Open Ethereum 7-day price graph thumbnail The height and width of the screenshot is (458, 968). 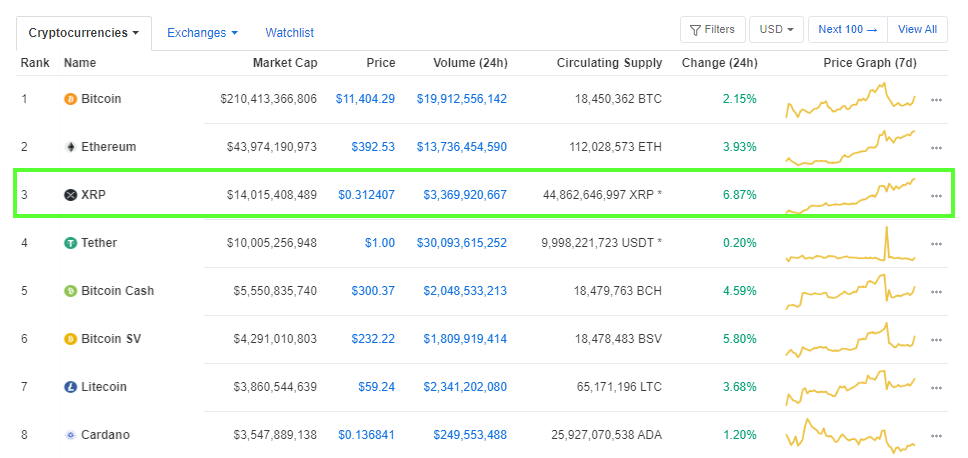pyautogui.click(x=851, y=148)
